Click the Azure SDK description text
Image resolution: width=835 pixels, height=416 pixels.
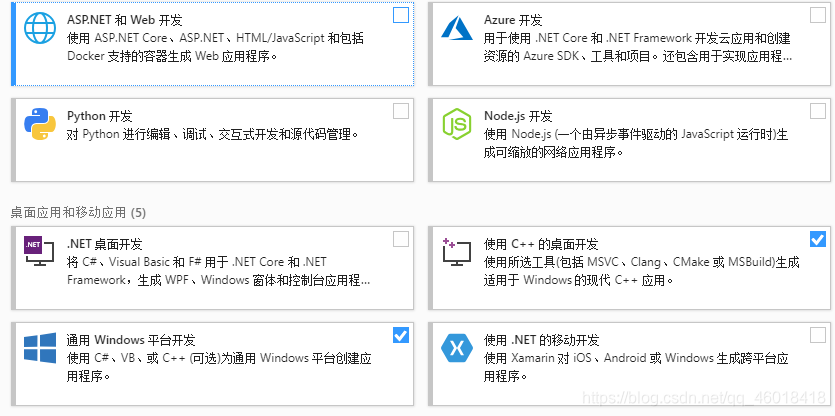pyautogui.click(x=637, y=47)
